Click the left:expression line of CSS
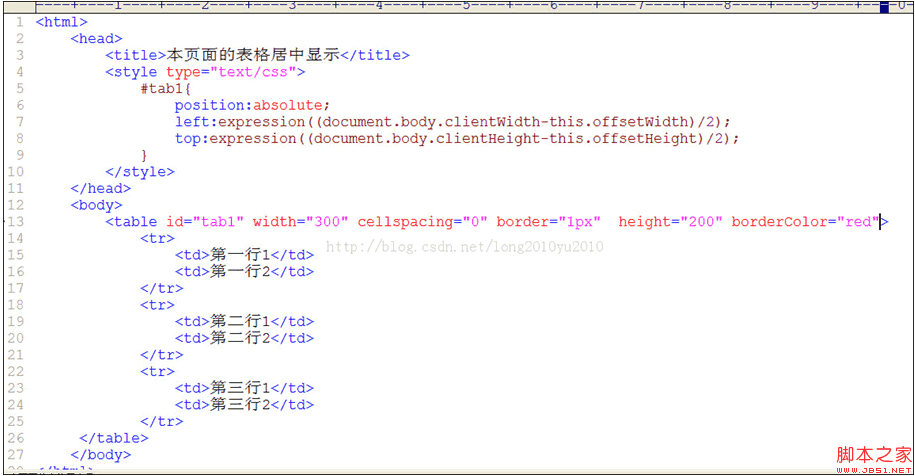The image size is (915, 476). click(x=445, y=122)
